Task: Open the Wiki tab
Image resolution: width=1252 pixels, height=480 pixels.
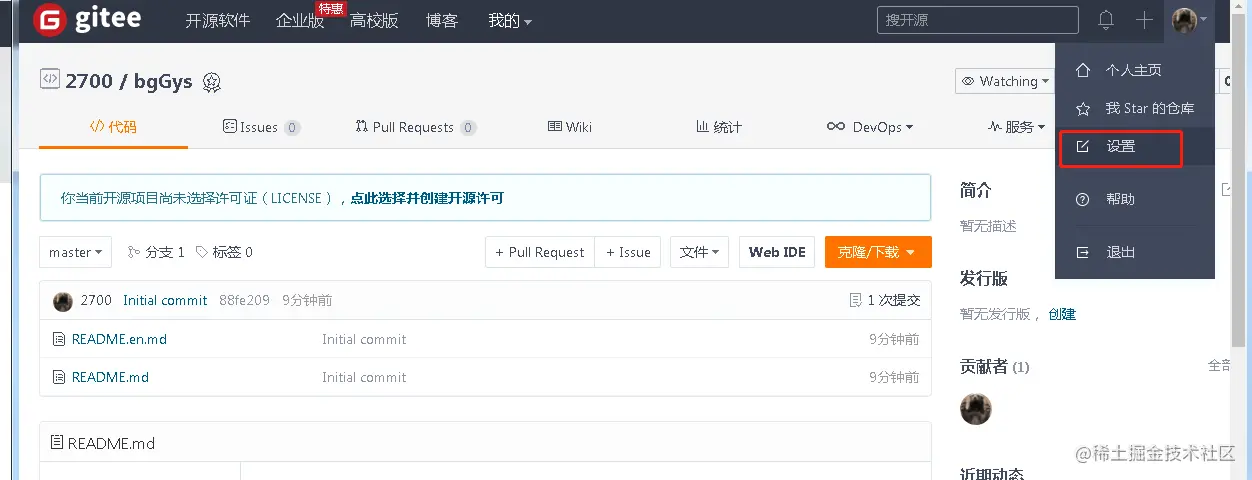Action: coord(570,127)
